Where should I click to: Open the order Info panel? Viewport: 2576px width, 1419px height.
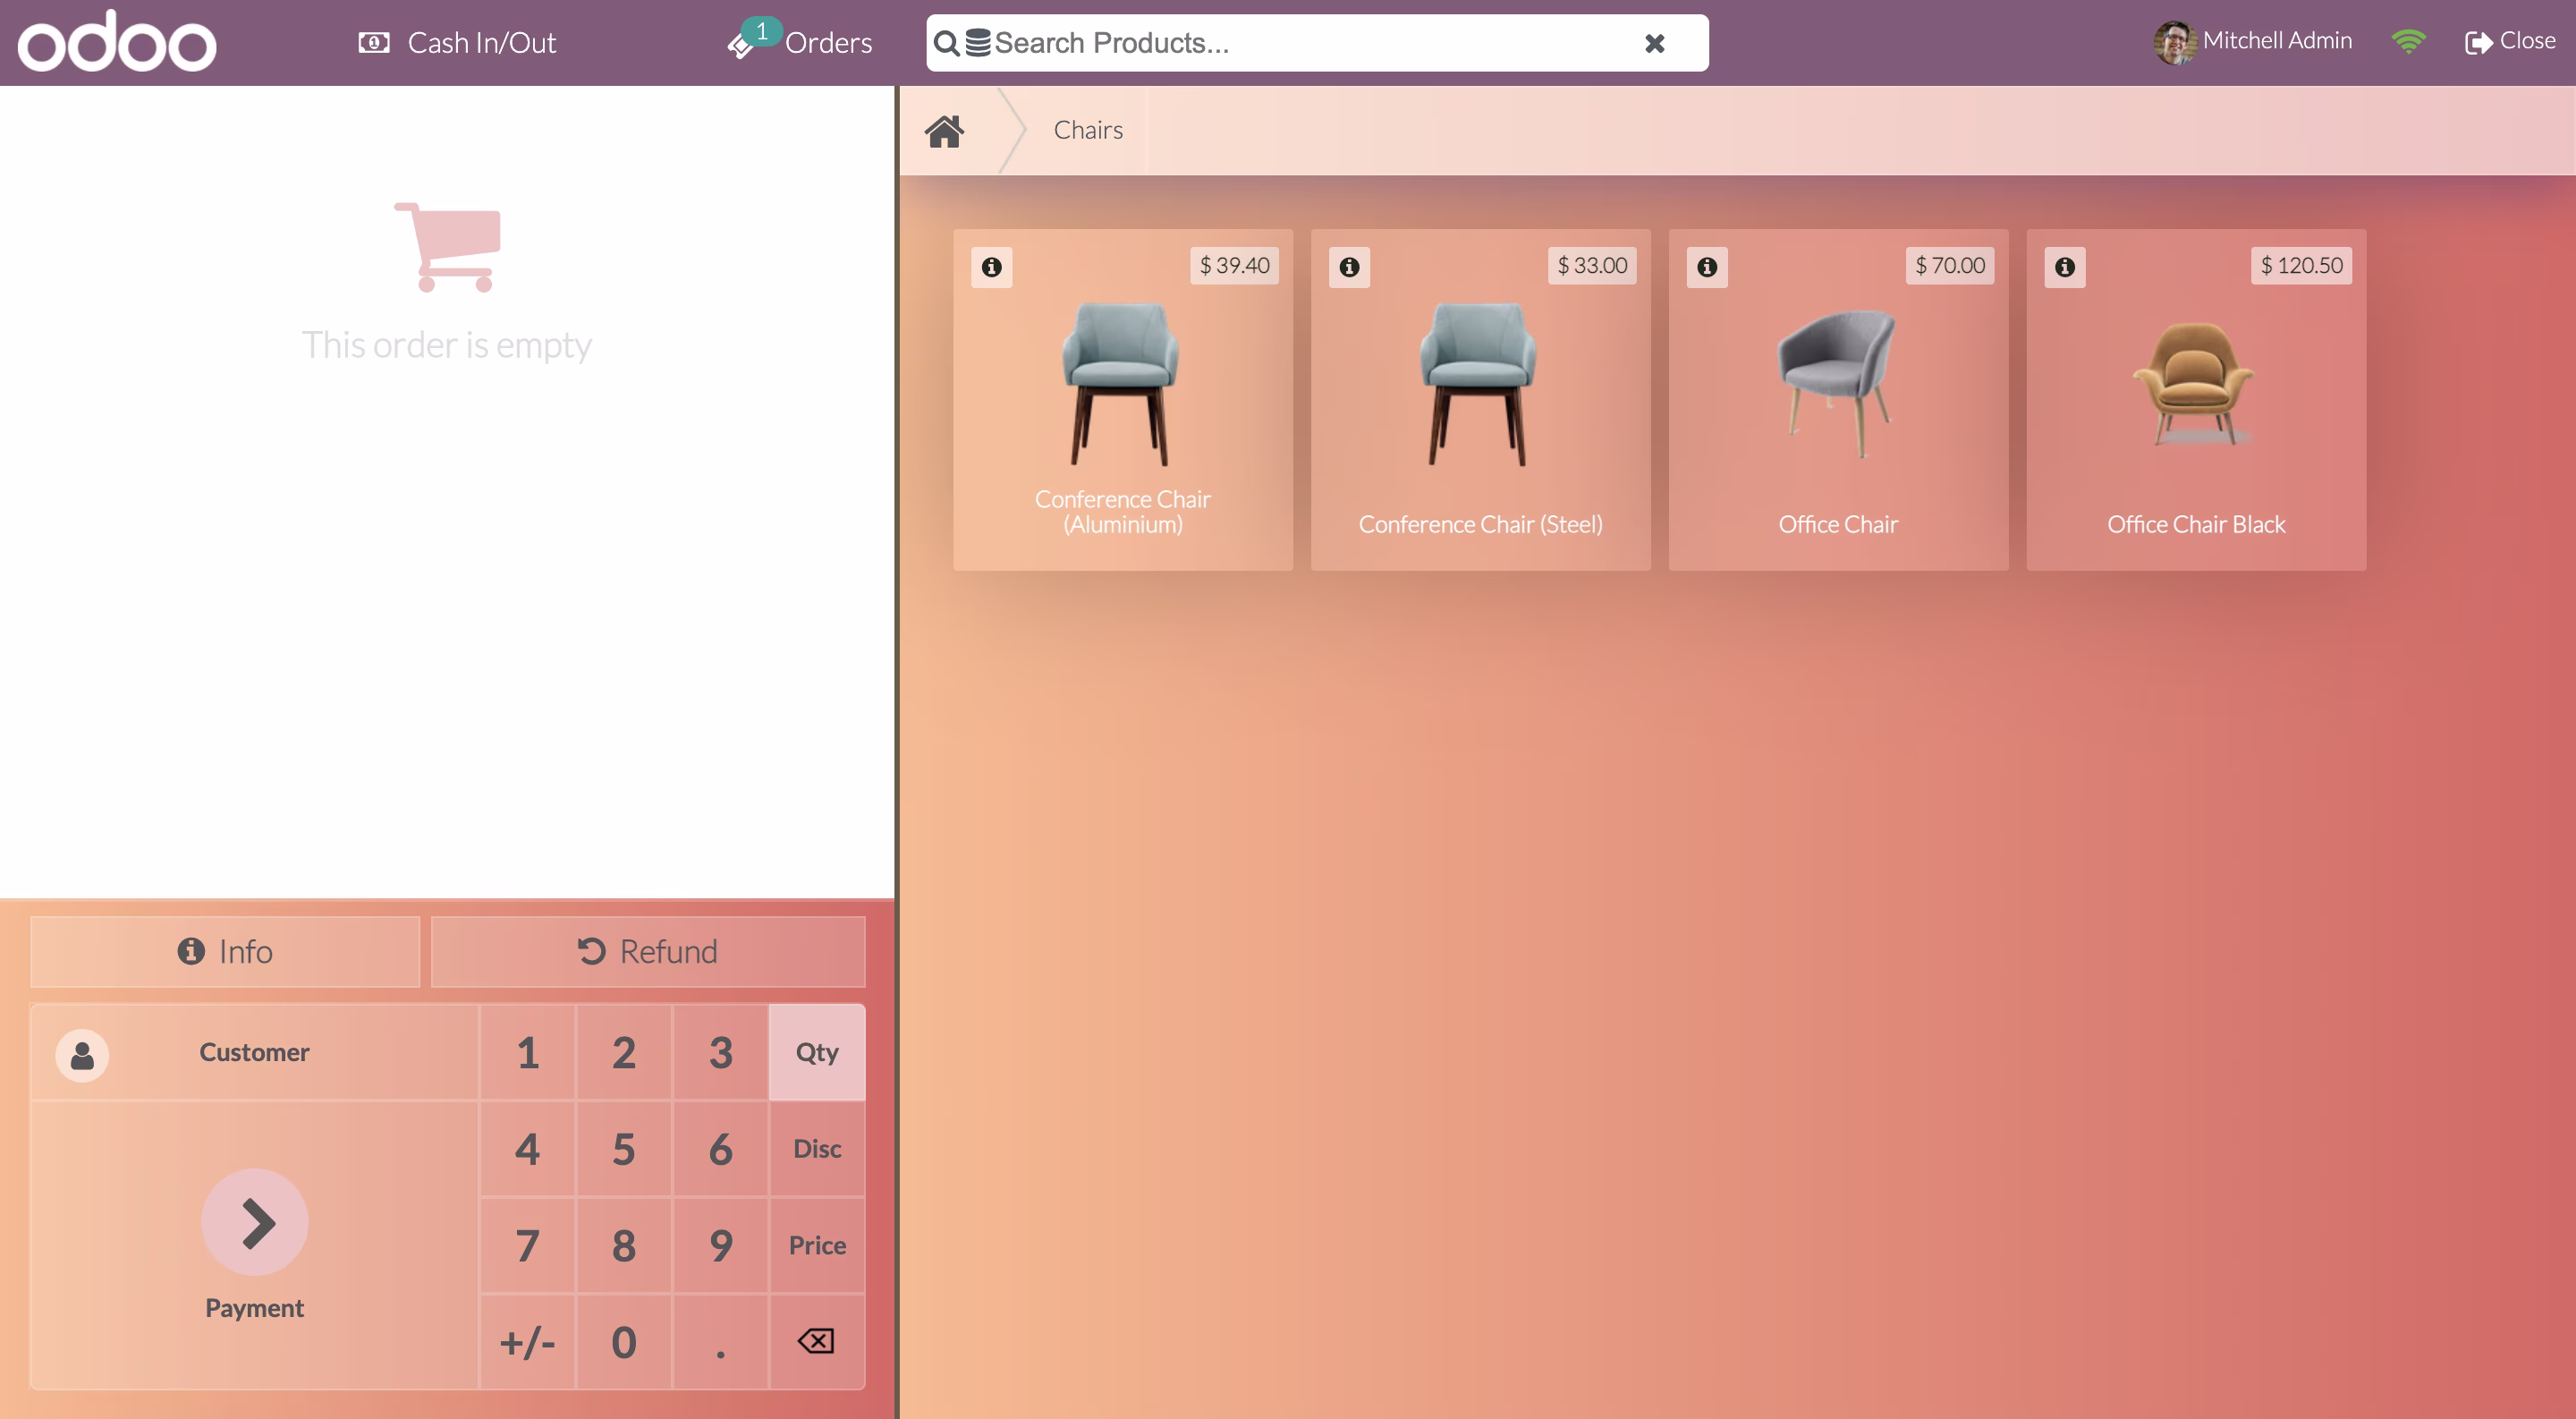[x=225, y=951]
